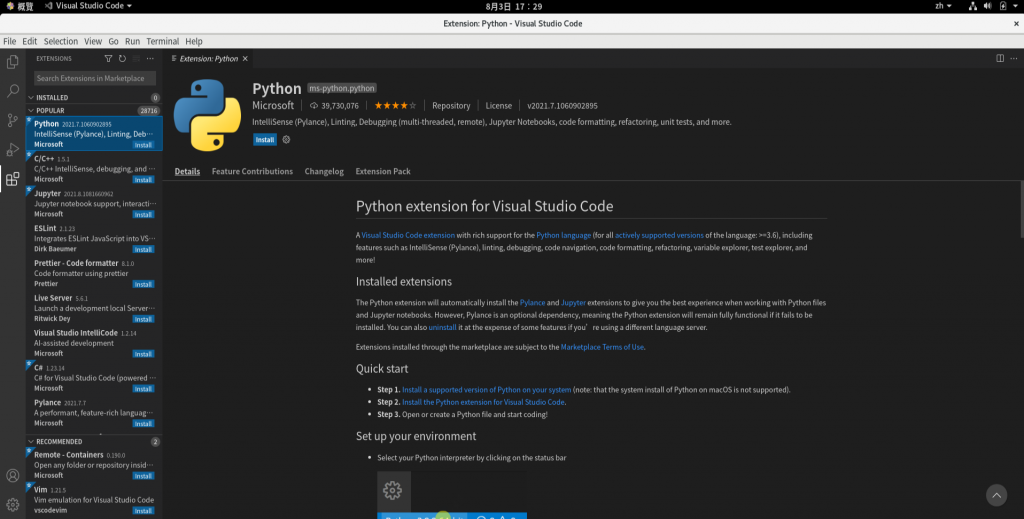Click the filter extensions funnel icon
The width and height of the screenshot is (1024, 519).
pyautogui.click(x=109, y=58)
